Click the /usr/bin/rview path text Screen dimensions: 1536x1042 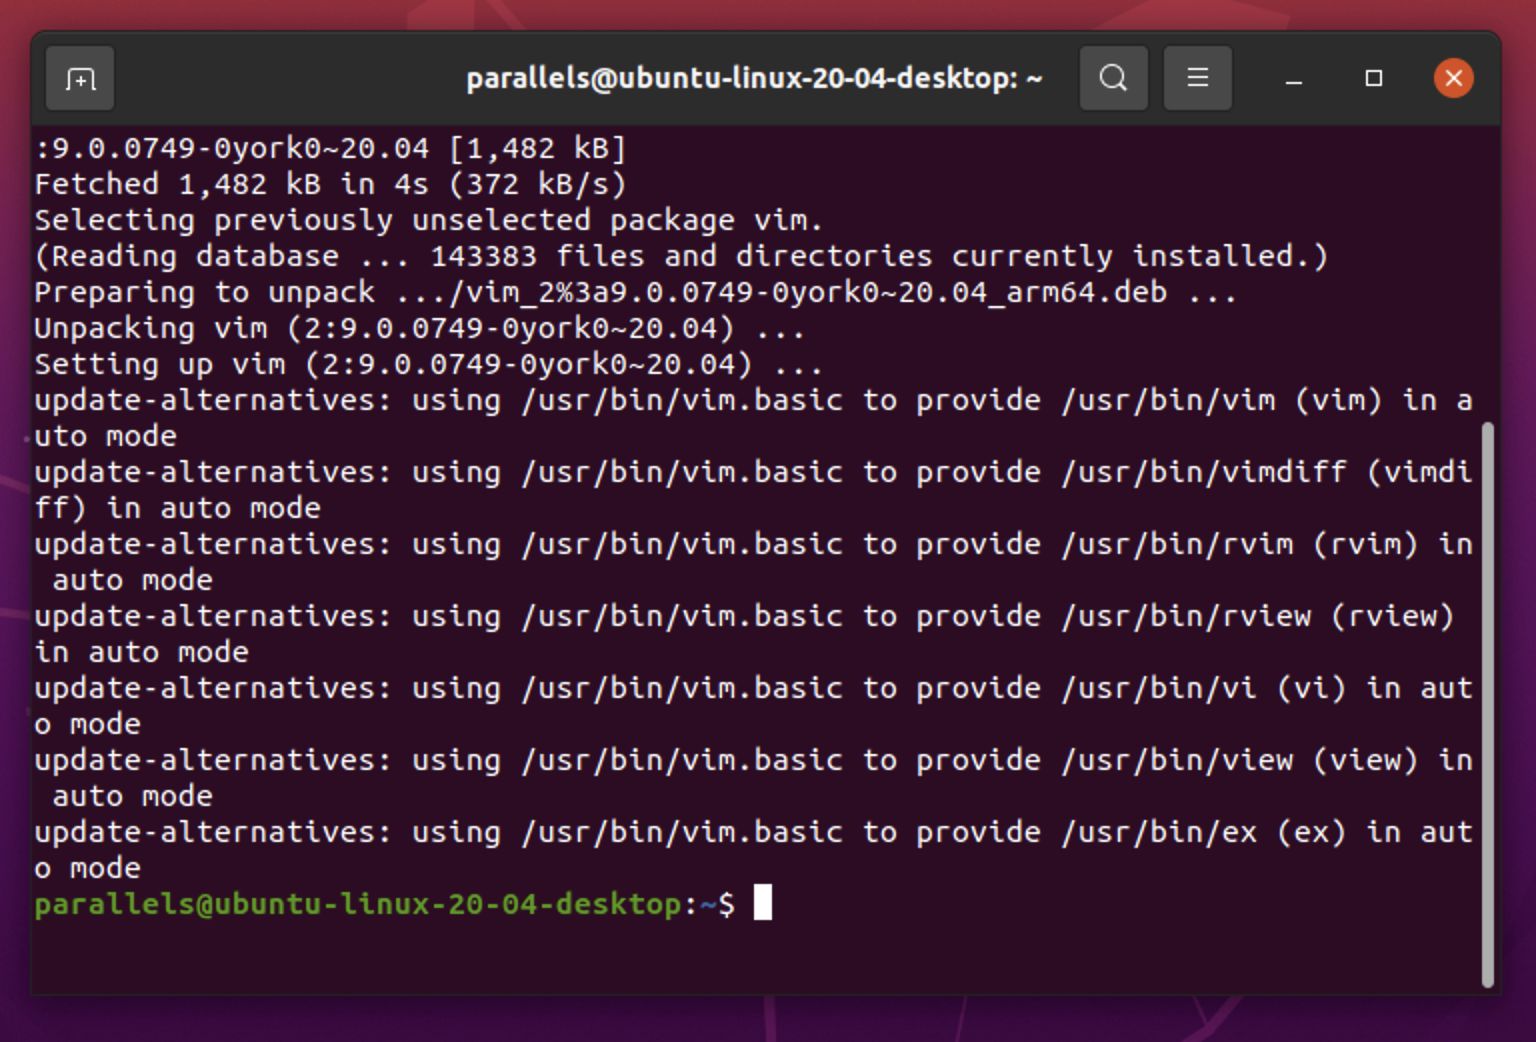[x=1186, y=616]
